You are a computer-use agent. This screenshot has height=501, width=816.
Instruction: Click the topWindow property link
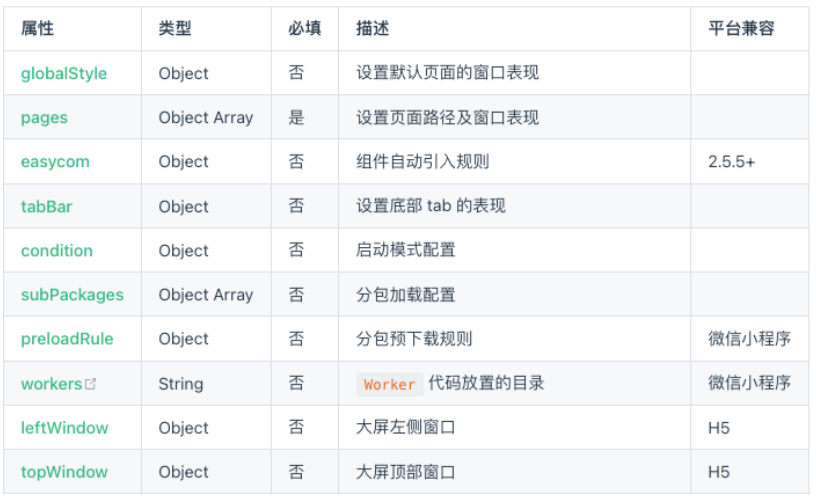click(x=64, y=472)
